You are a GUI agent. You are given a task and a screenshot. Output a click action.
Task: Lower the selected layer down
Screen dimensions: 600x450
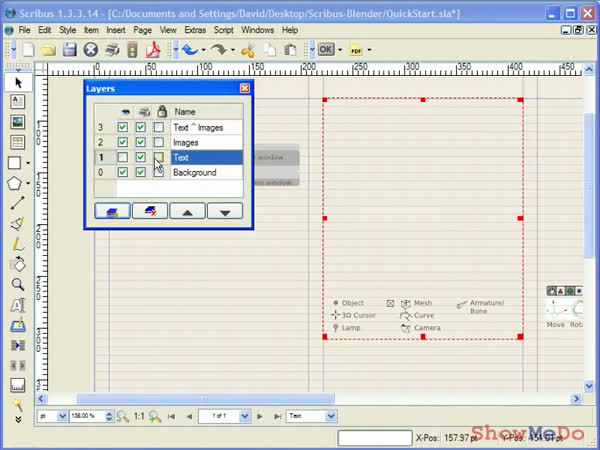click(225, 211)
